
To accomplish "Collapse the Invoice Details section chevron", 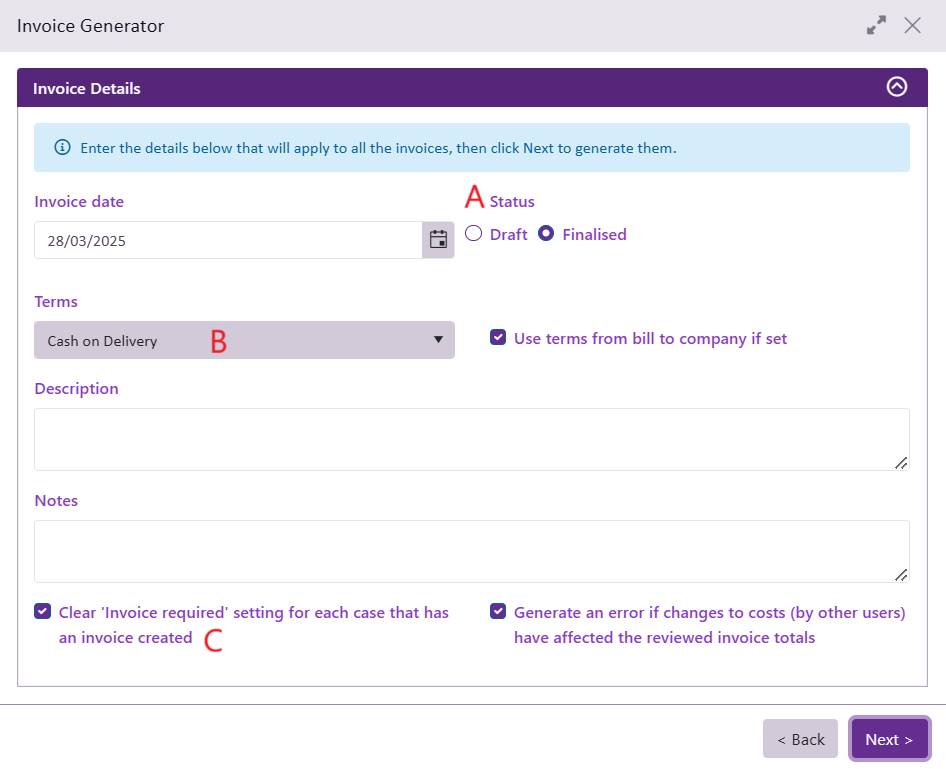I will pyautogui.click(x=897, y=87).
